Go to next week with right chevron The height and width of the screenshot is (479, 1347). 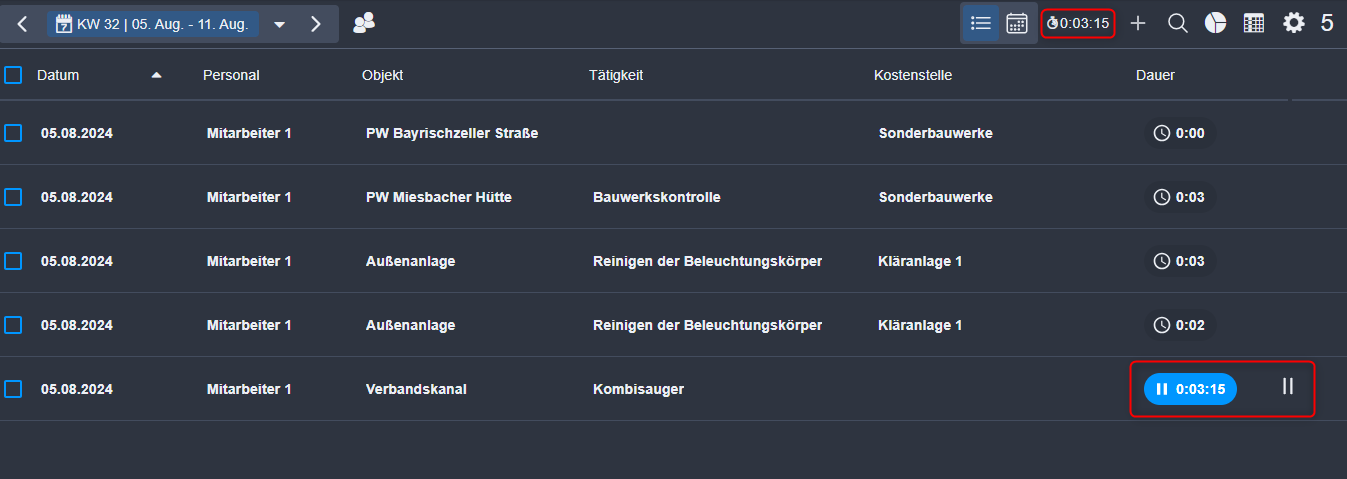(x=316, y=24)
